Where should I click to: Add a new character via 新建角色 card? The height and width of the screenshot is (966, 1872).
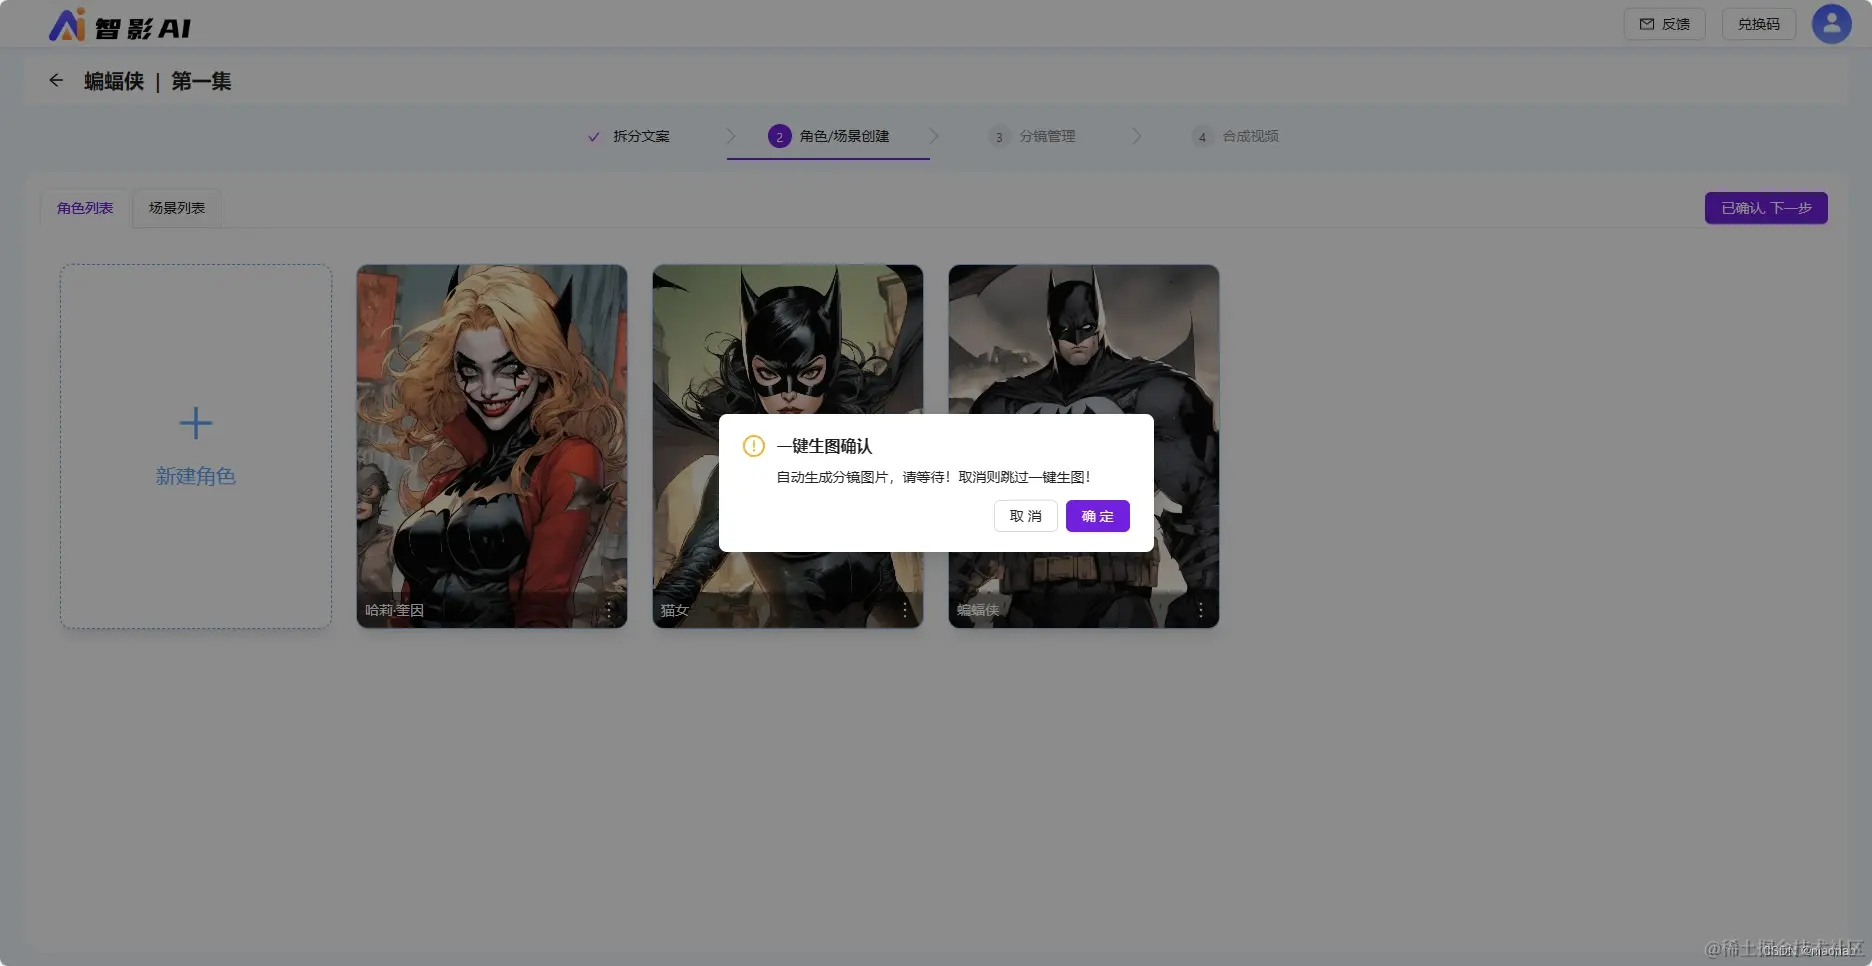click(x=196, y=446)
